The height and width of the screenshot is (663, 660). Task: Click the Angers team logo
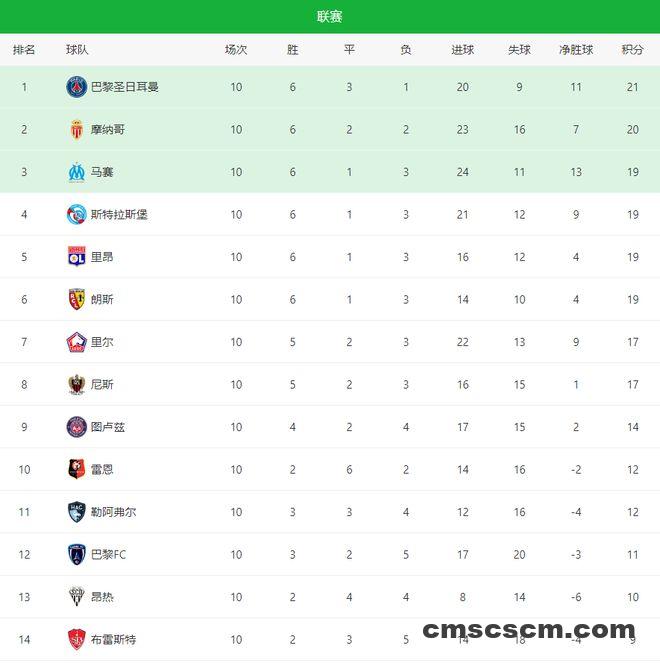(x=77, y=597)
